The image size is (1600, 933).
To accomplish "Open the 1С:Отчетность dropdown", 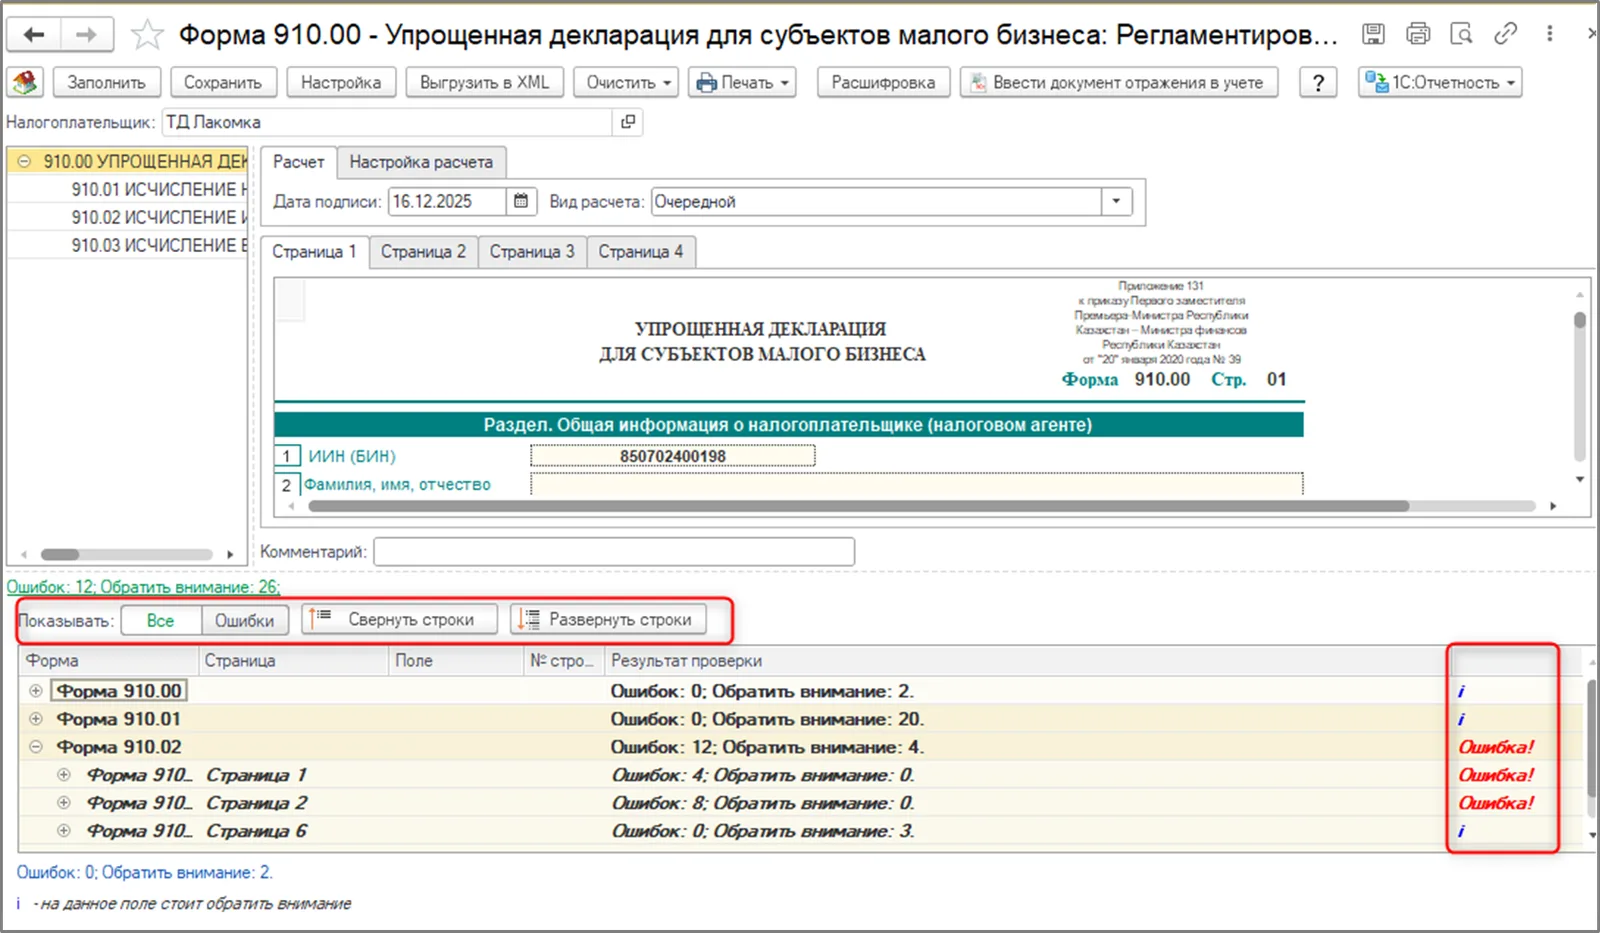I will point(1440,82).
